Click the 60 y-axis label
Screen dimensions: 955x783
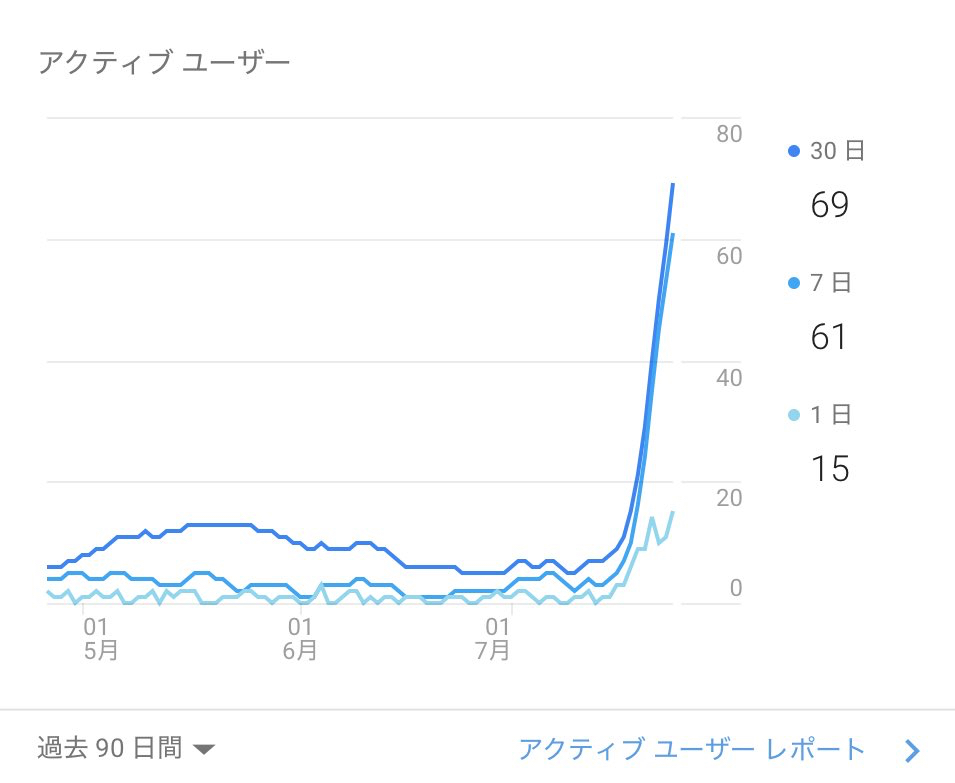pos(729,256)
